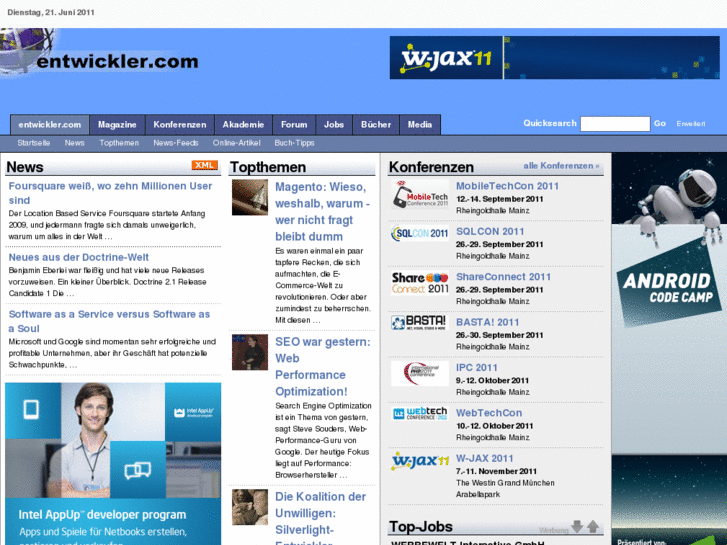Open the Media tab
This screenshot has height=545, width=727.
click(x=420, y=125)
